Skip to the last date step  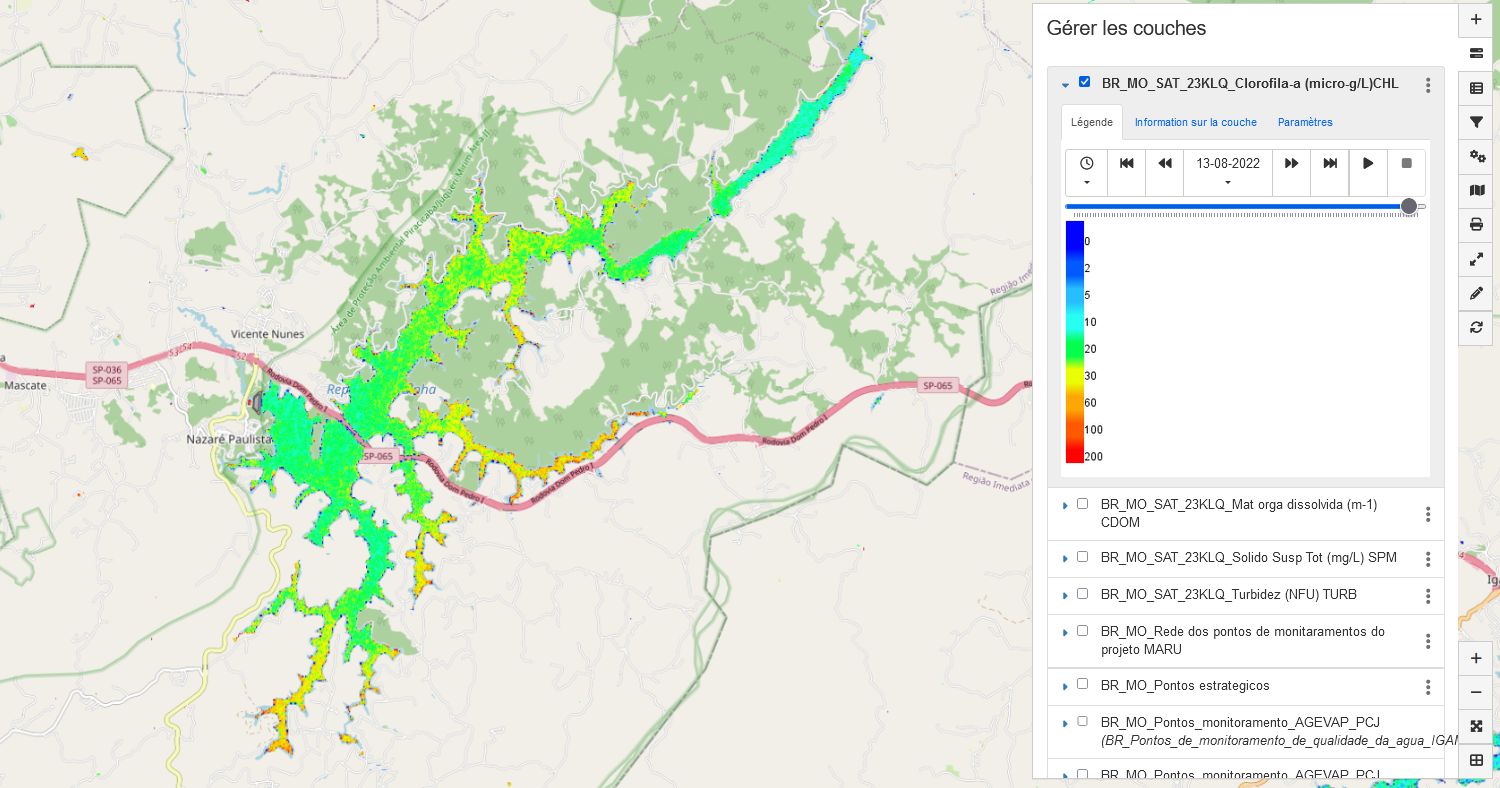coord(1330,163)
